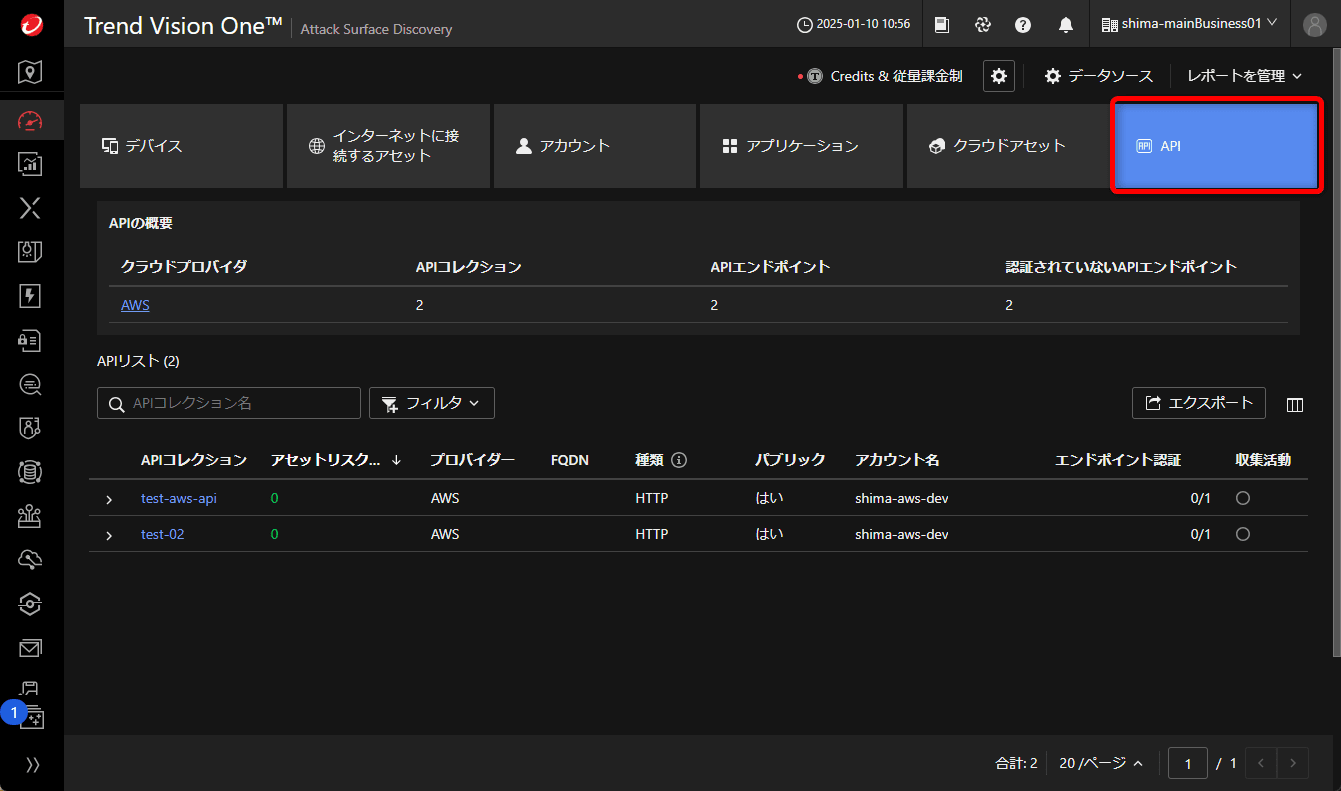
Task: Switch to インターネットに接続するアセット tab
Action: [x=388, y=146]
